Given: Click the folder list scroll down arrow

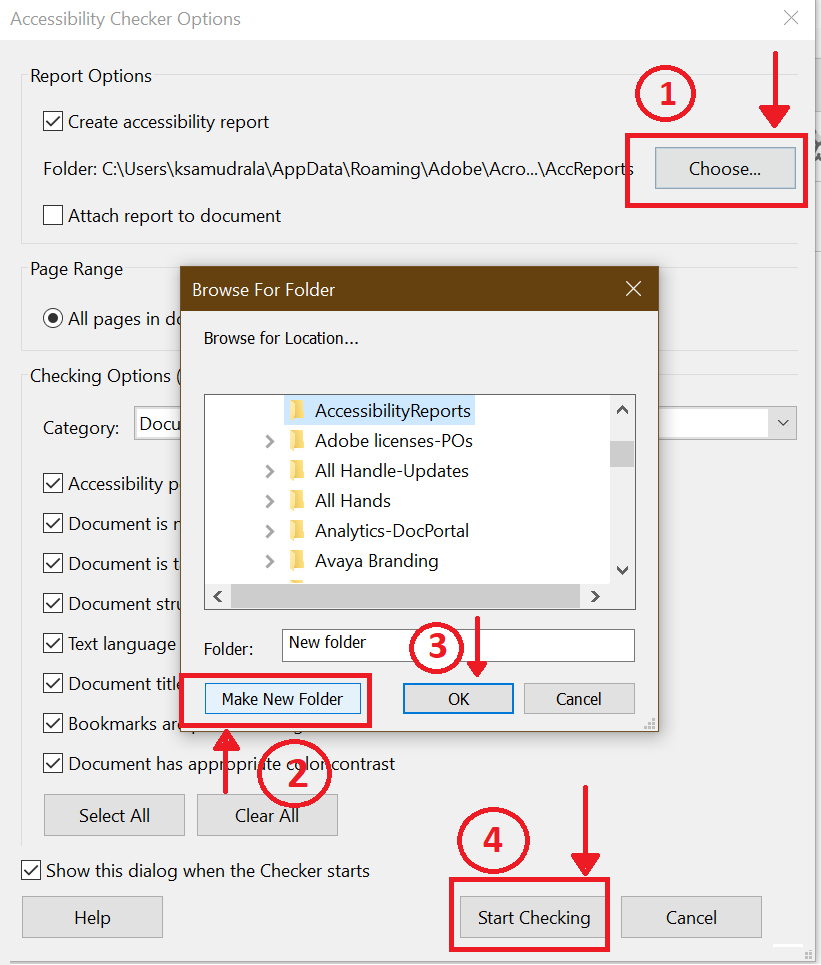Looking at the screenshot, I should click(x=622, y=571).
